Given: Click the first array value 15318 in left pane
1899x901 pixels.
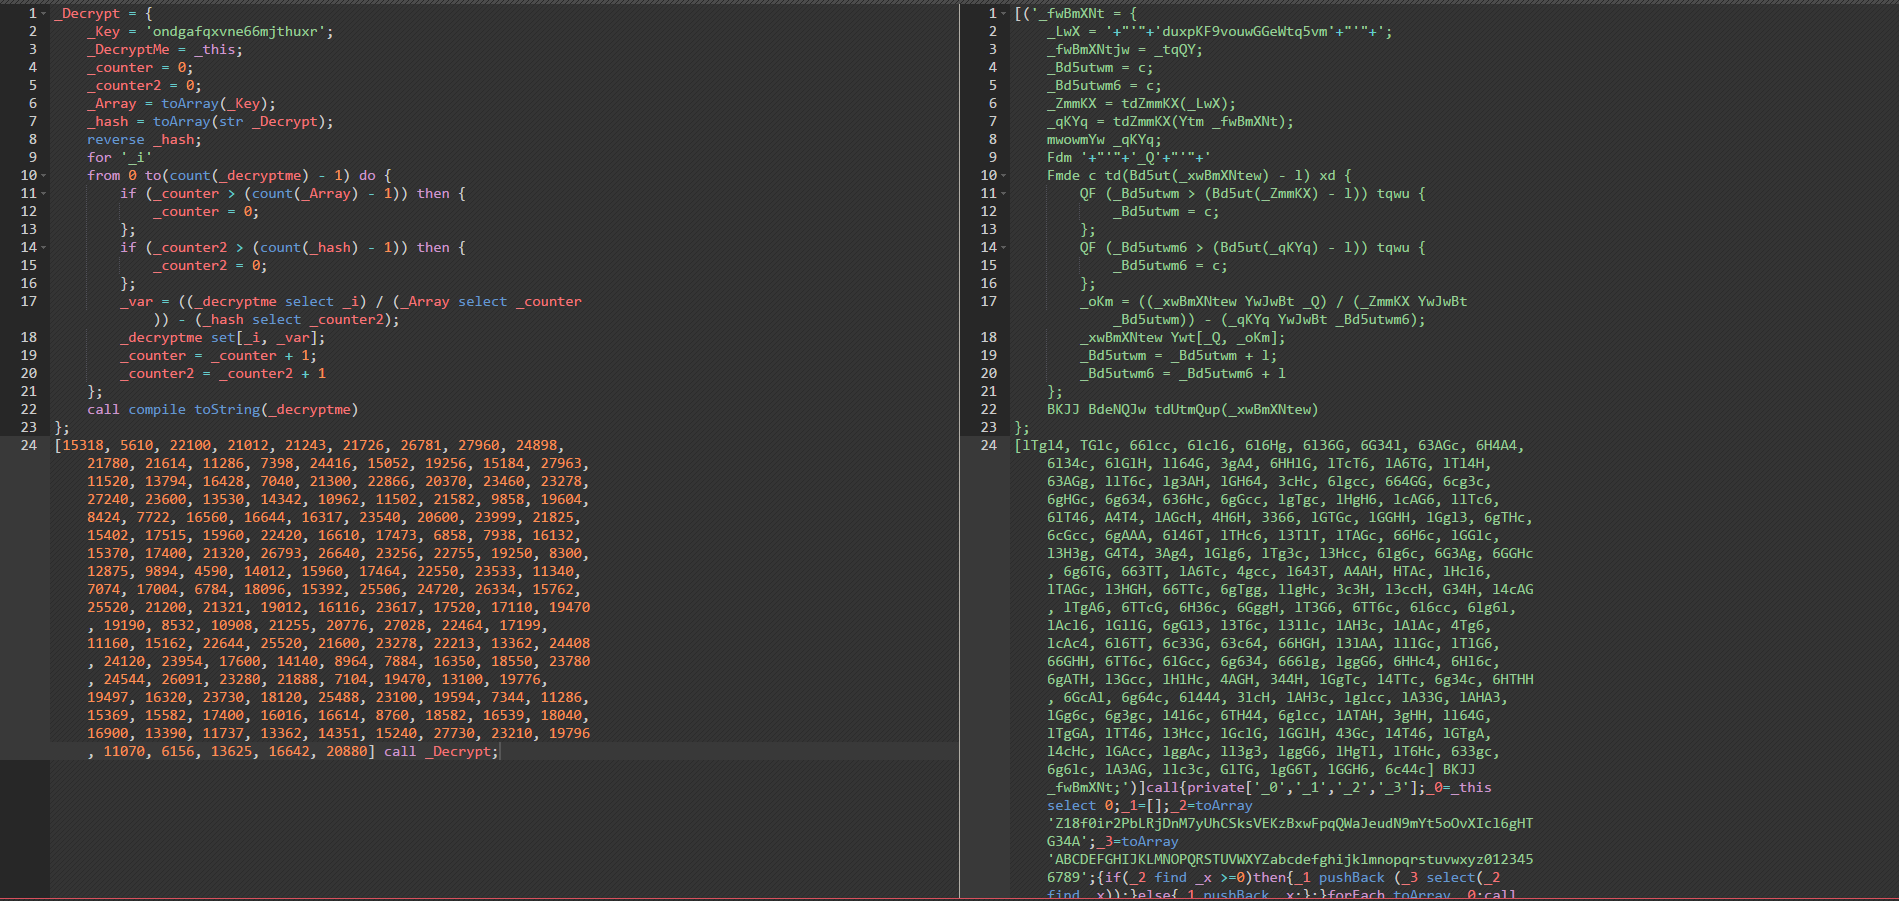Looking at the screenshot, I should pos(84,446).
